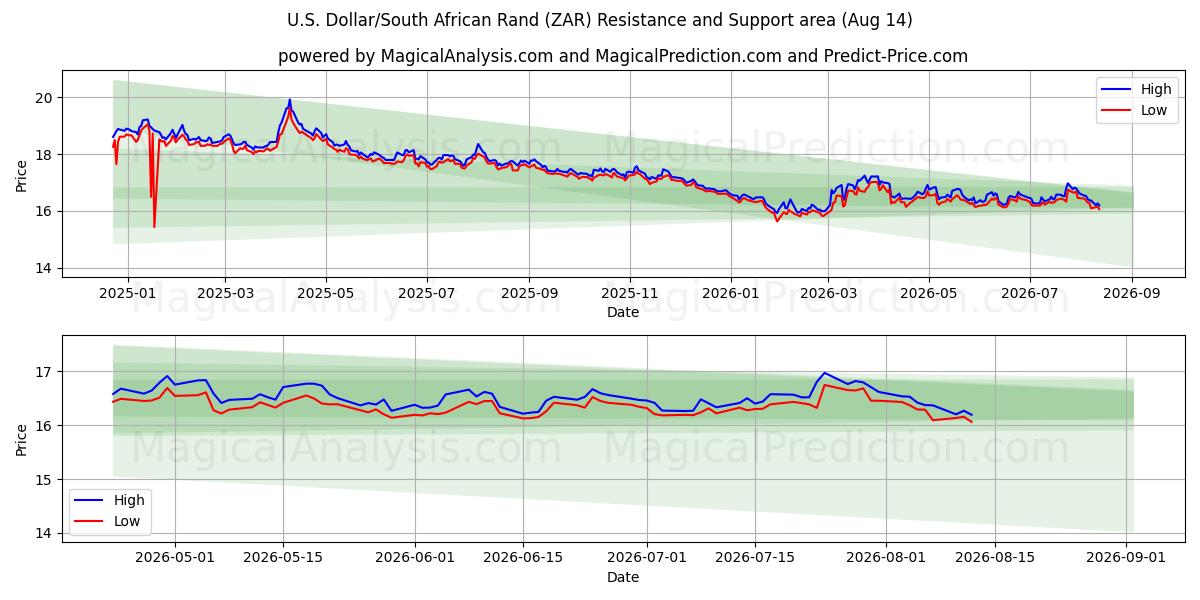Screen dimensions: 1200x600
Task: Click the '2026-06-15' date tick label
Action: point(523,559)
